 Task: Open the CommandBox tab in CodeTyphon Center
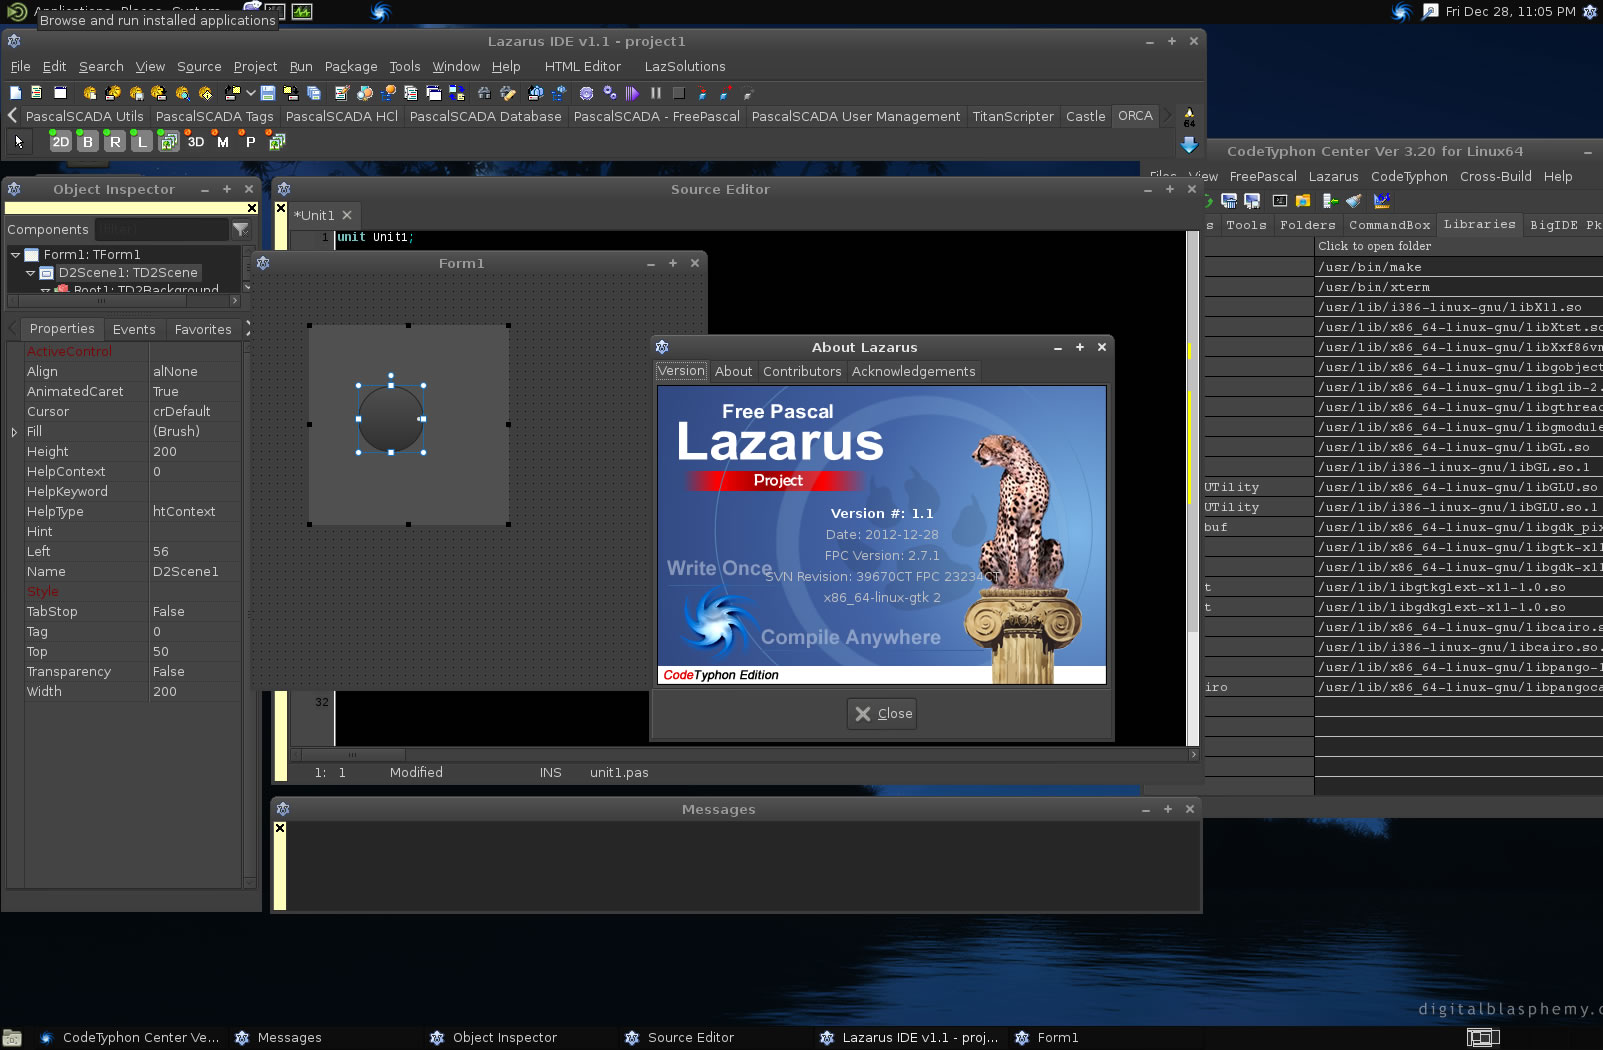coord(1389,225)
